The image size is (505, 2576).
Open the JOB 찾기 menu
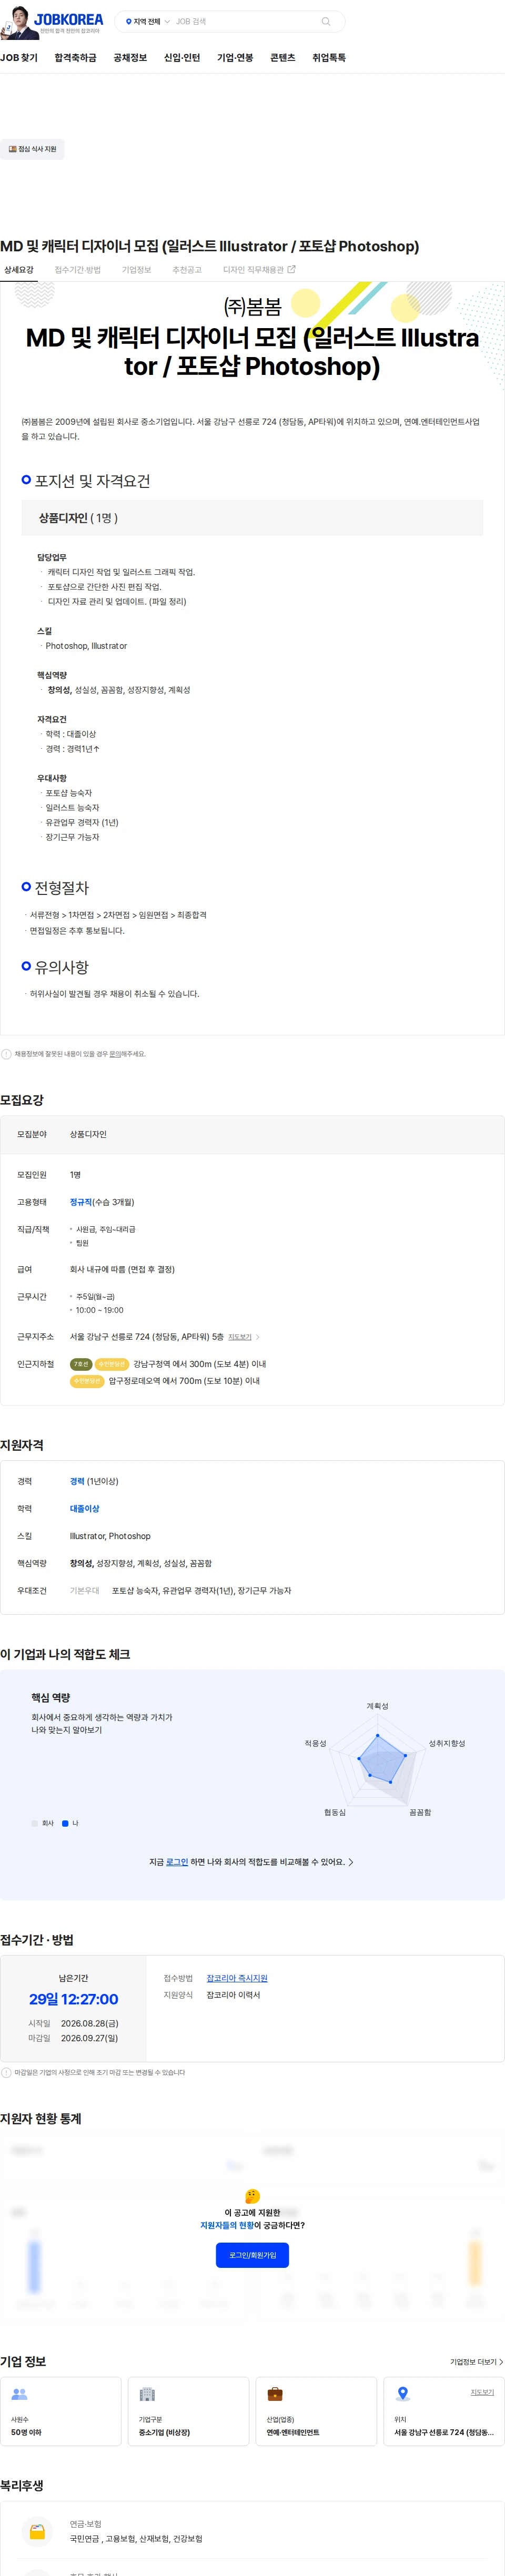coord(19,58)
